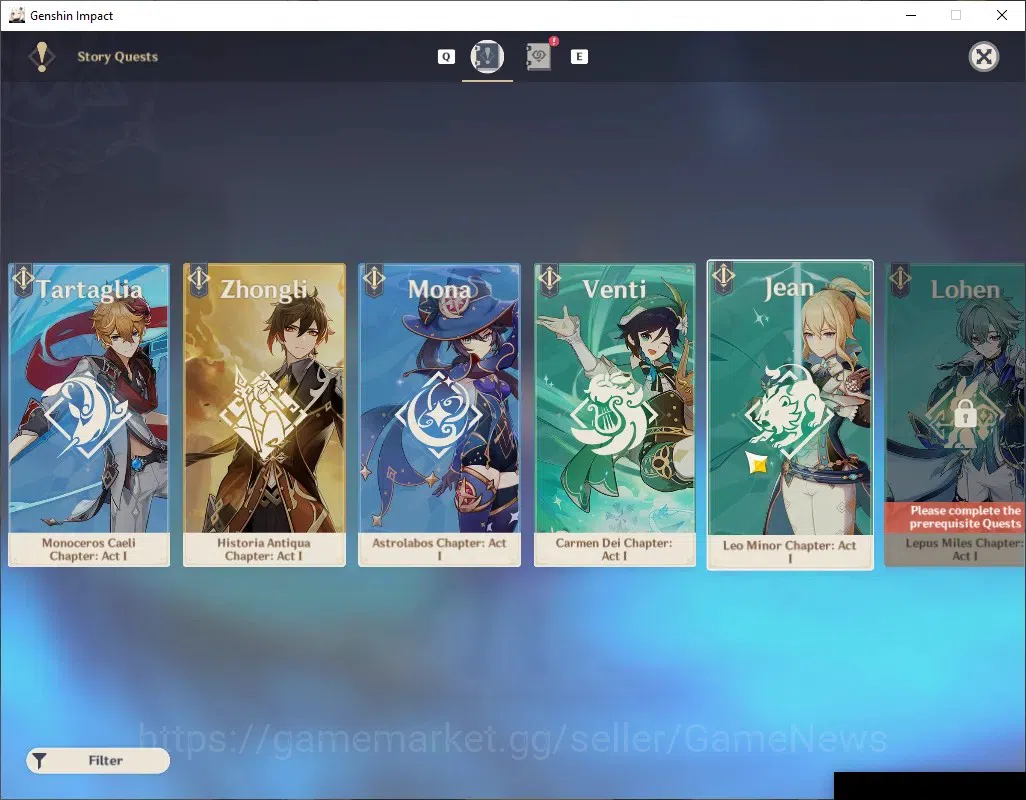Close the Genshin Impact window

coord(1002,15)
